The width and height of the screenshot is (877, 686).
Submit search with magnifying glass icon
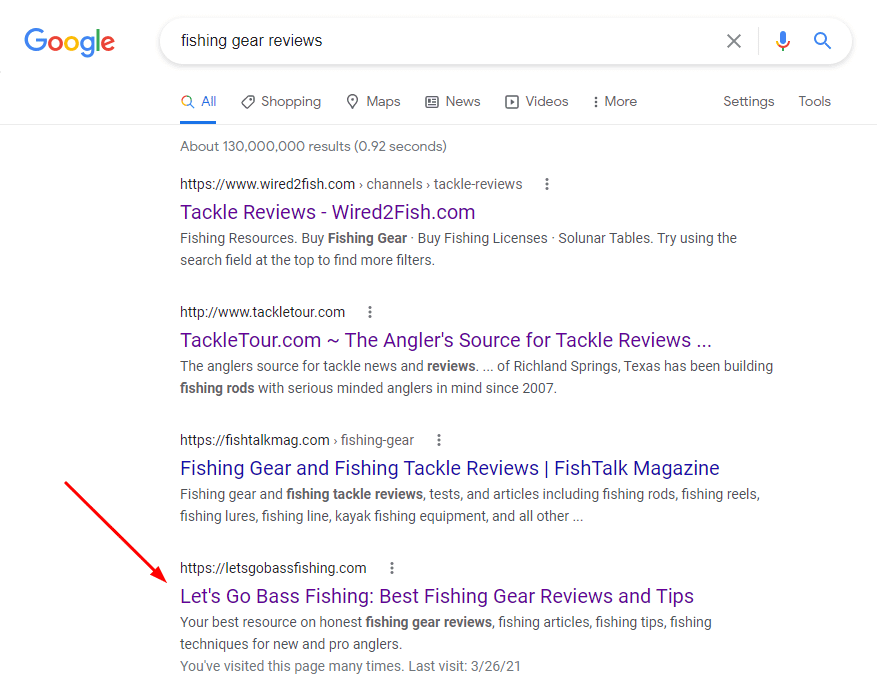point(822,40)
